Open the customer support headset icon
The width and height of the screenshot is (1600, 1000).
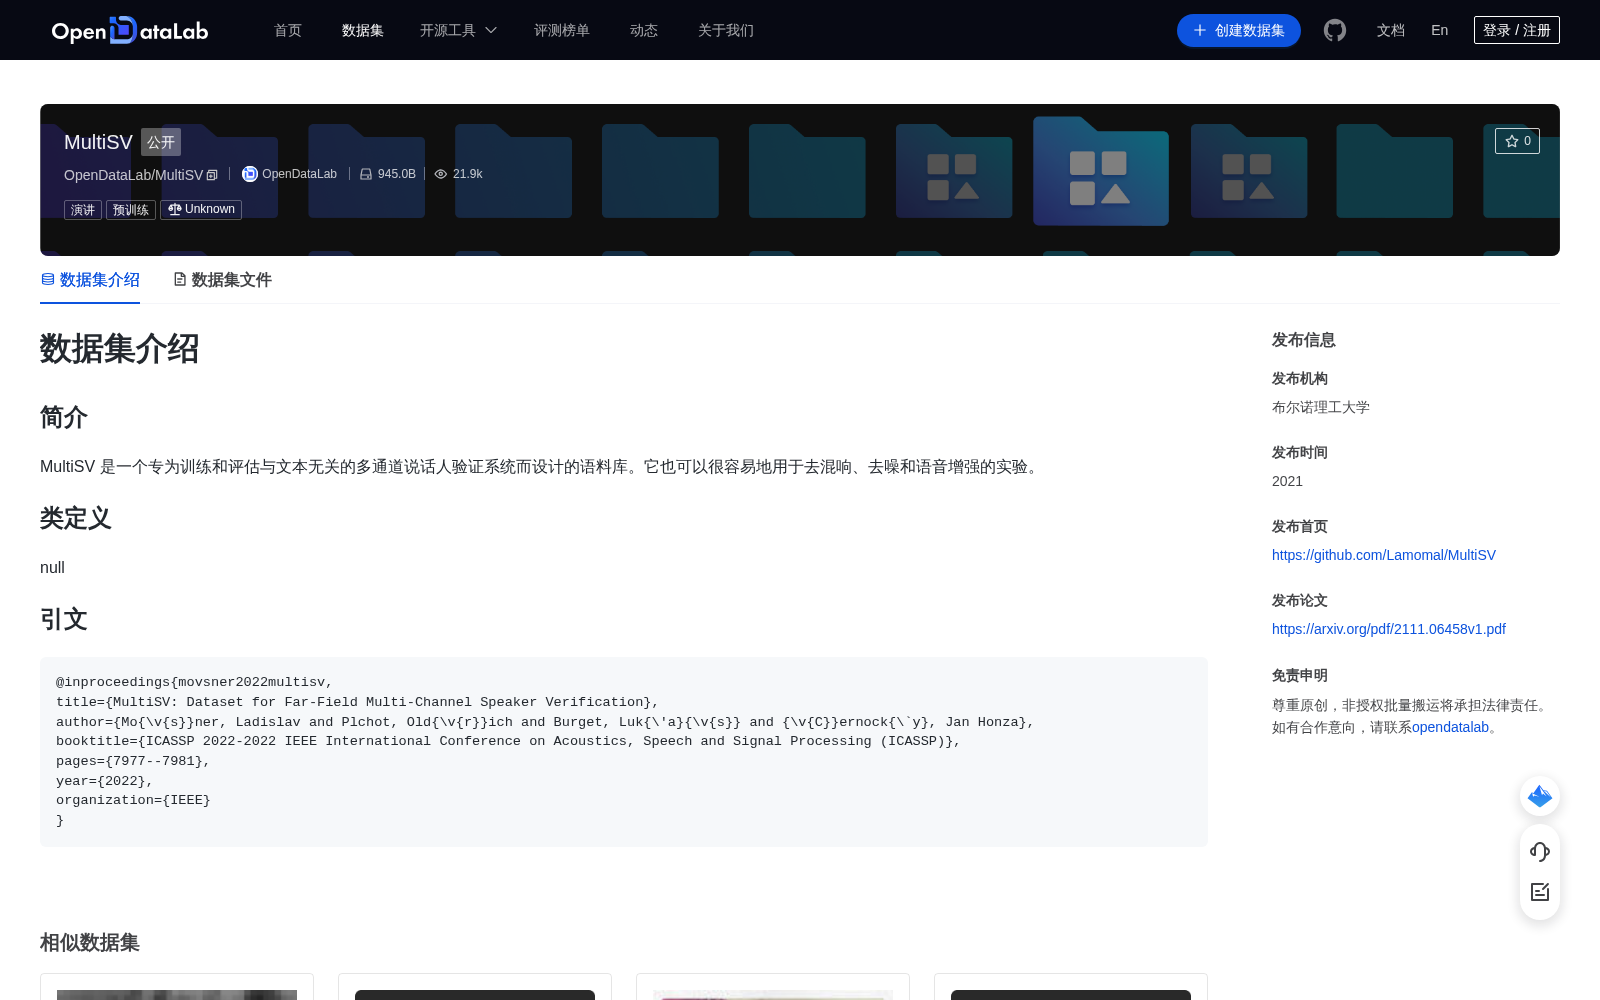(1540, 851)
